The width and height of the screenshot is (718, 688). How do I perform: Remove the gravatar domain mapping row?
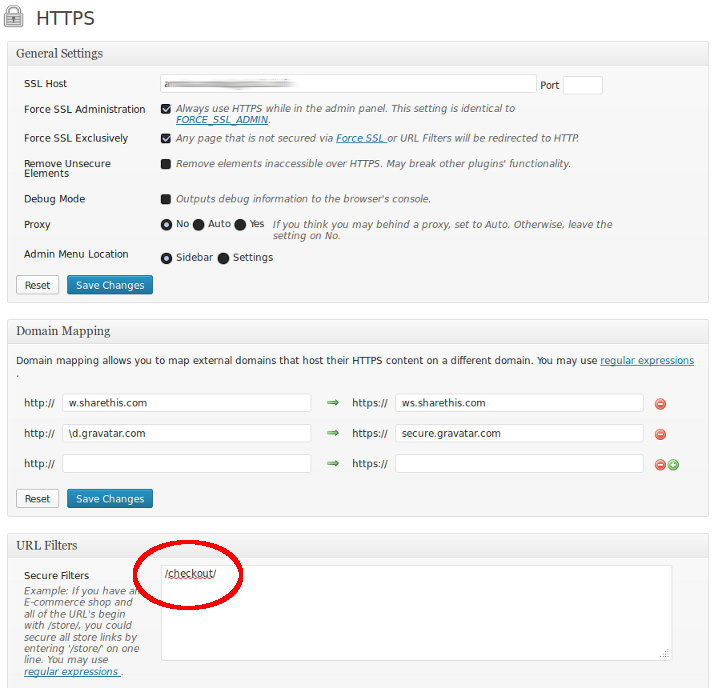click(x=660, y=435)
